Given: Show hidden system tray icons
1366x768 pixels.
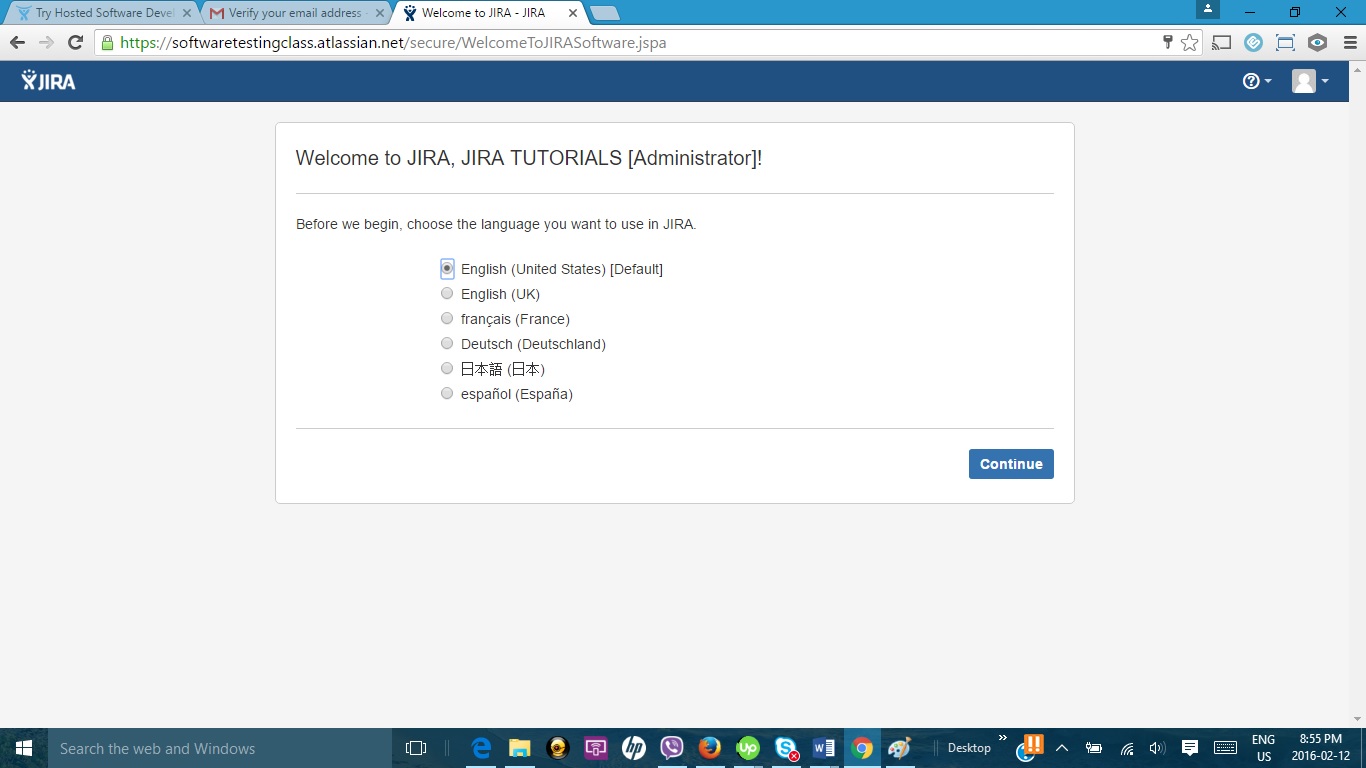Looking at the screenshot, I should [x=1062, y=748].
